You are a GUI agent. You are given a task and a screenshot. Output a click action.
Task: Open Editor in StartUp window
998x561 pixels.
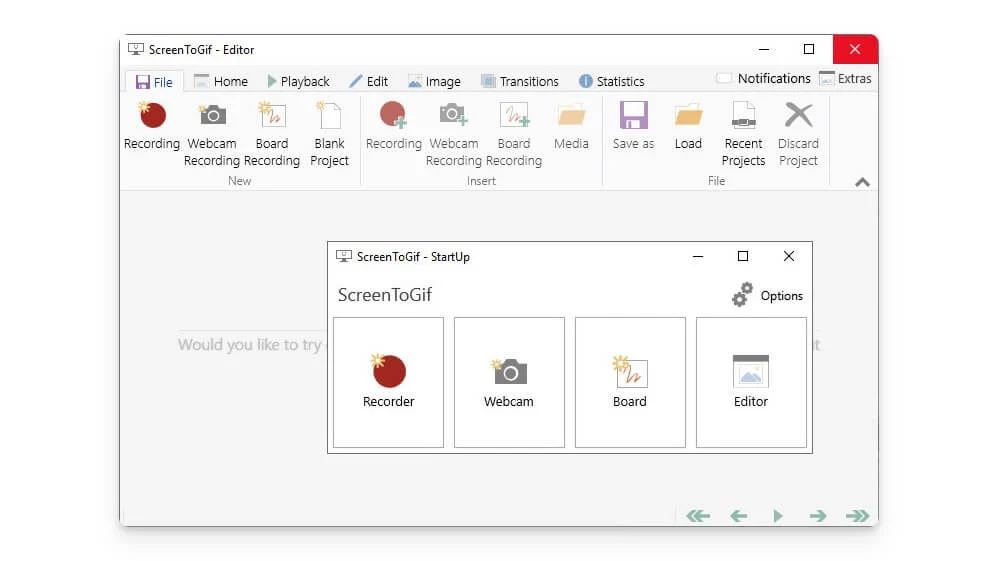(751, 383)
